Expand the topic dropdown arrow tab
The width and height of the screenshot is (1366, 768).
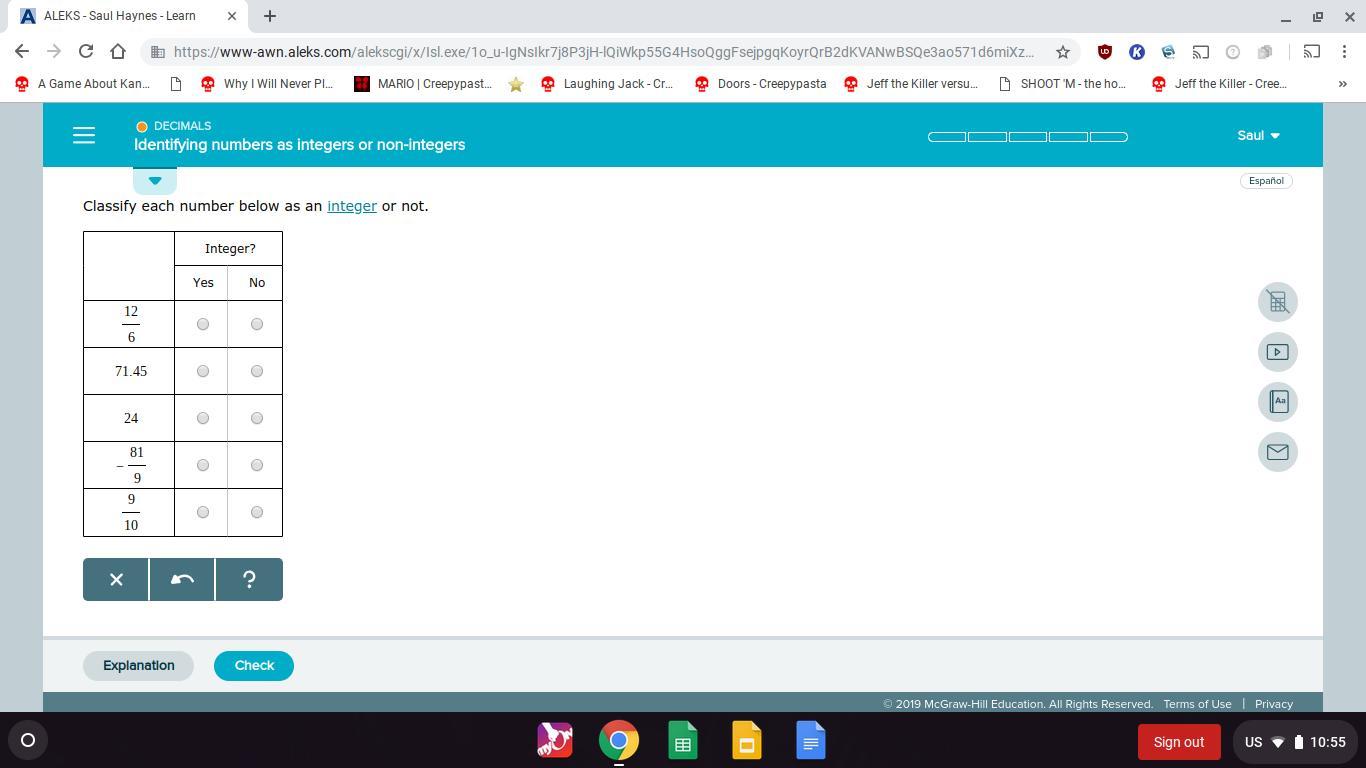pyautogui.click(x=155, y=181)
